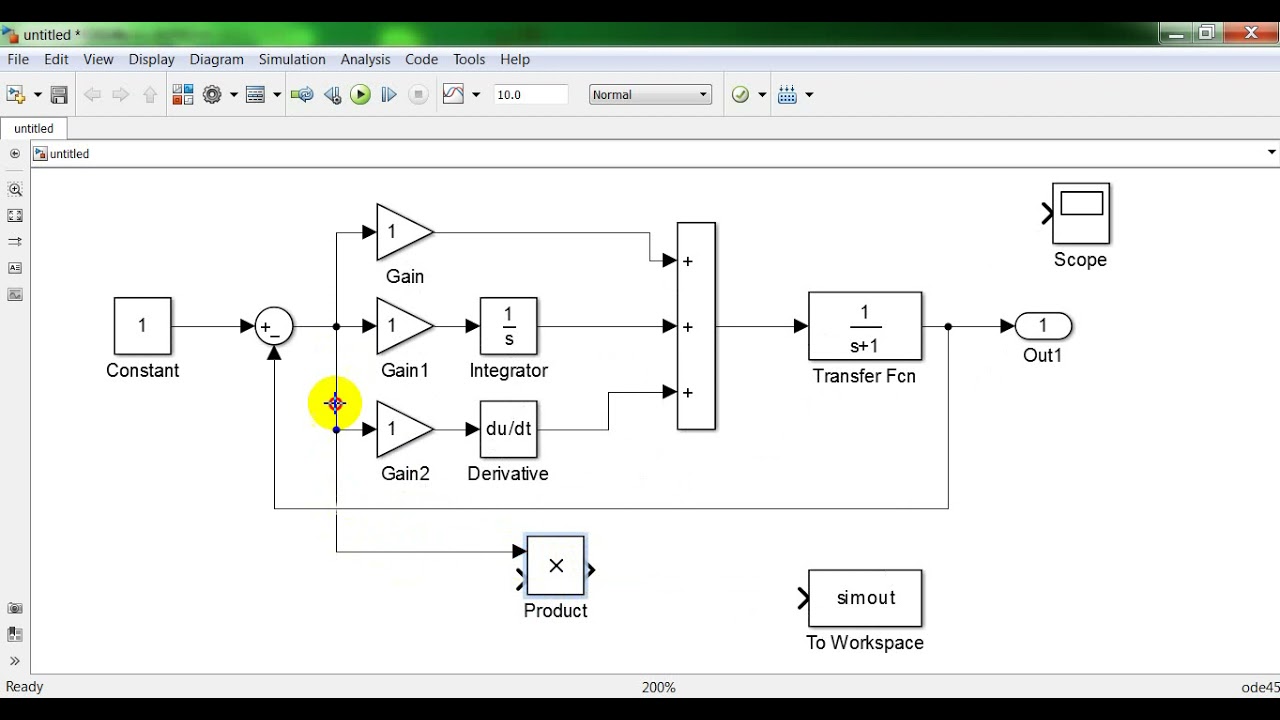Open the Help menu

coord(515,60)
